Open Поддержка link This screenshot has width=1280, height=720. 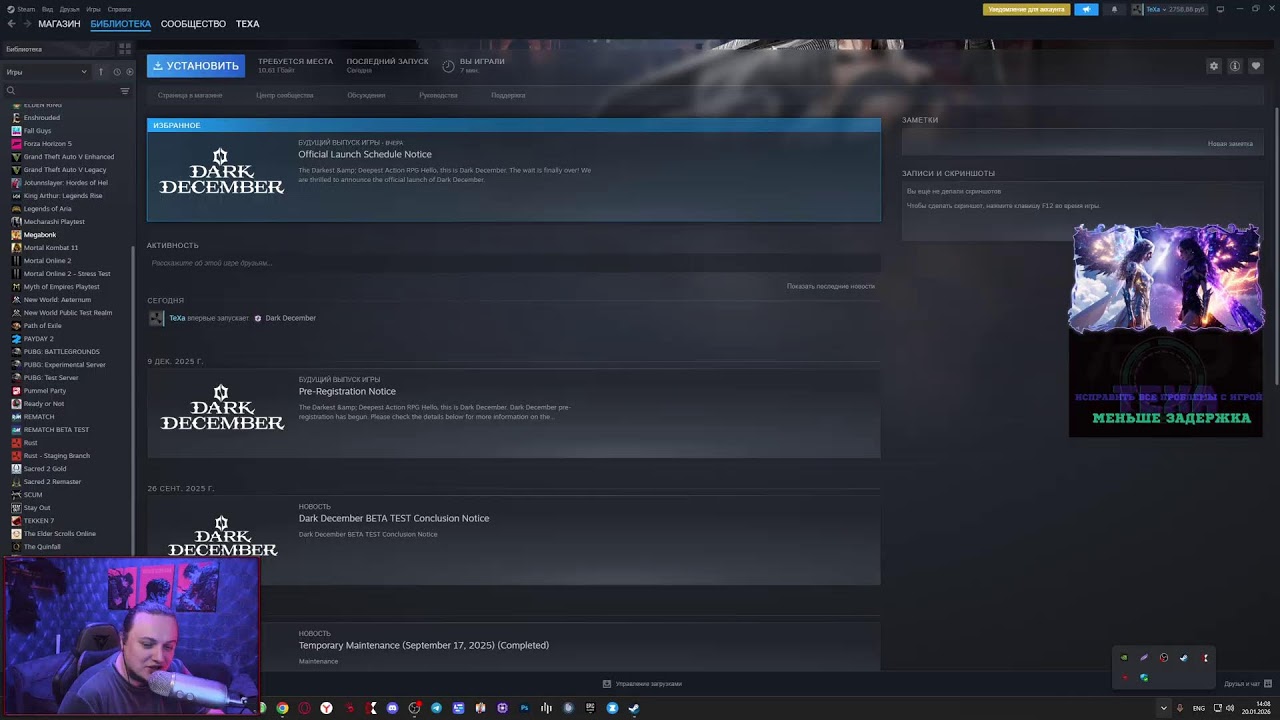pyautogui.click(x=508, y=95)
